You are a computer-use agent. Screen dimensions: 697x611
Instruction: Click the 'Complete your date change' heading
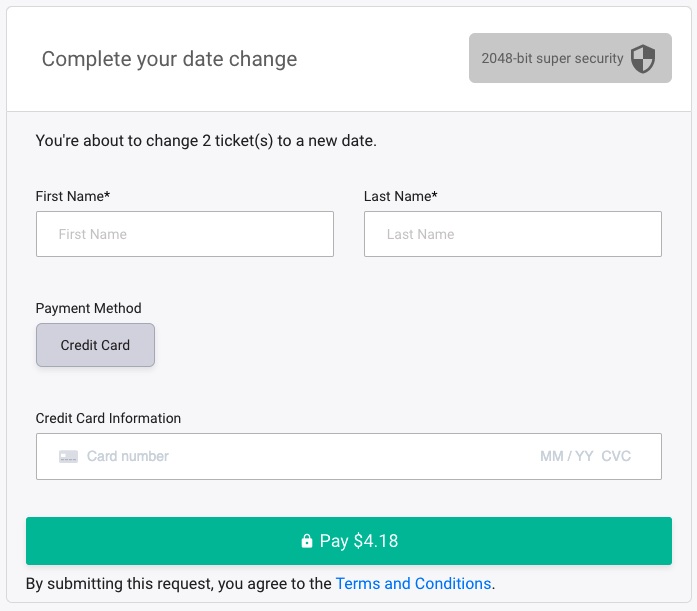point(169,59)
